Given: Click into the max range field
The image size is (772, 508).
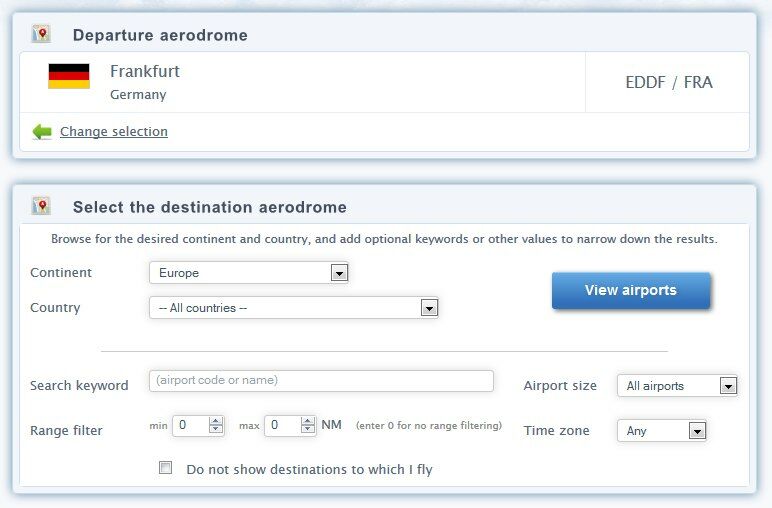Looking at the screenshot, I should (x=282, y=425).
